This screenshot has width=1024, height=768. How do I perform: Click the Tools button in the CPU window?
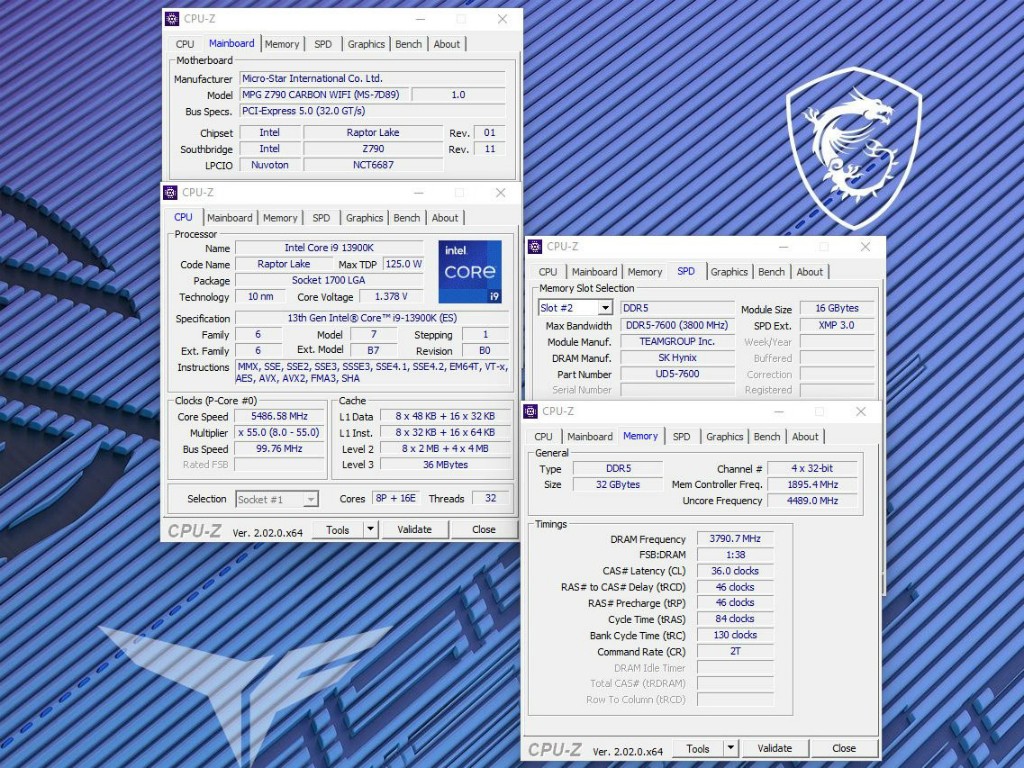pyautogui.click(x=338, y=530)
